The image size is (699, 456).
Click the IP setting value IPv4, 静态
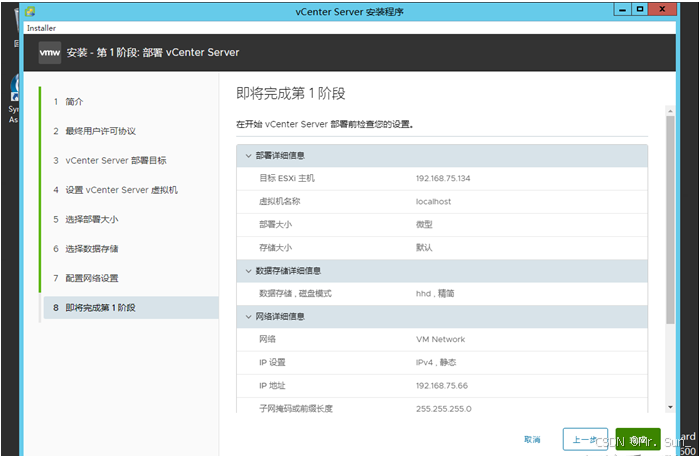[x=436, y=362]
